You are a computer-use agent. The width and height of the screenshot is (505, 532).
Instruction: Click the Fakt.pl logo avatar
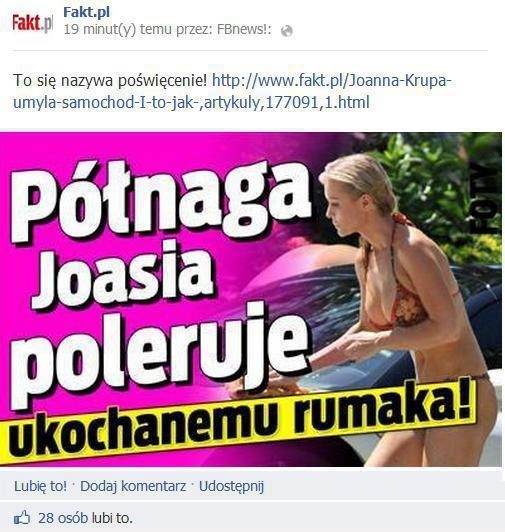point(33,23)
